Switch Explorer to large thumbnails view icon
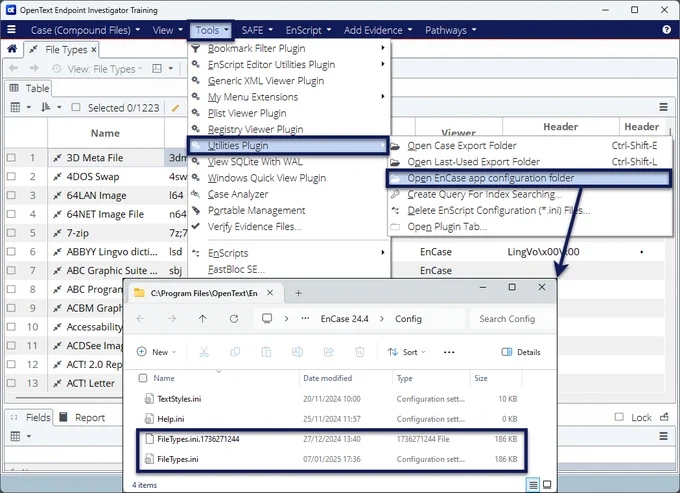Viewport: 680px width, 493px height. [547, 484]
